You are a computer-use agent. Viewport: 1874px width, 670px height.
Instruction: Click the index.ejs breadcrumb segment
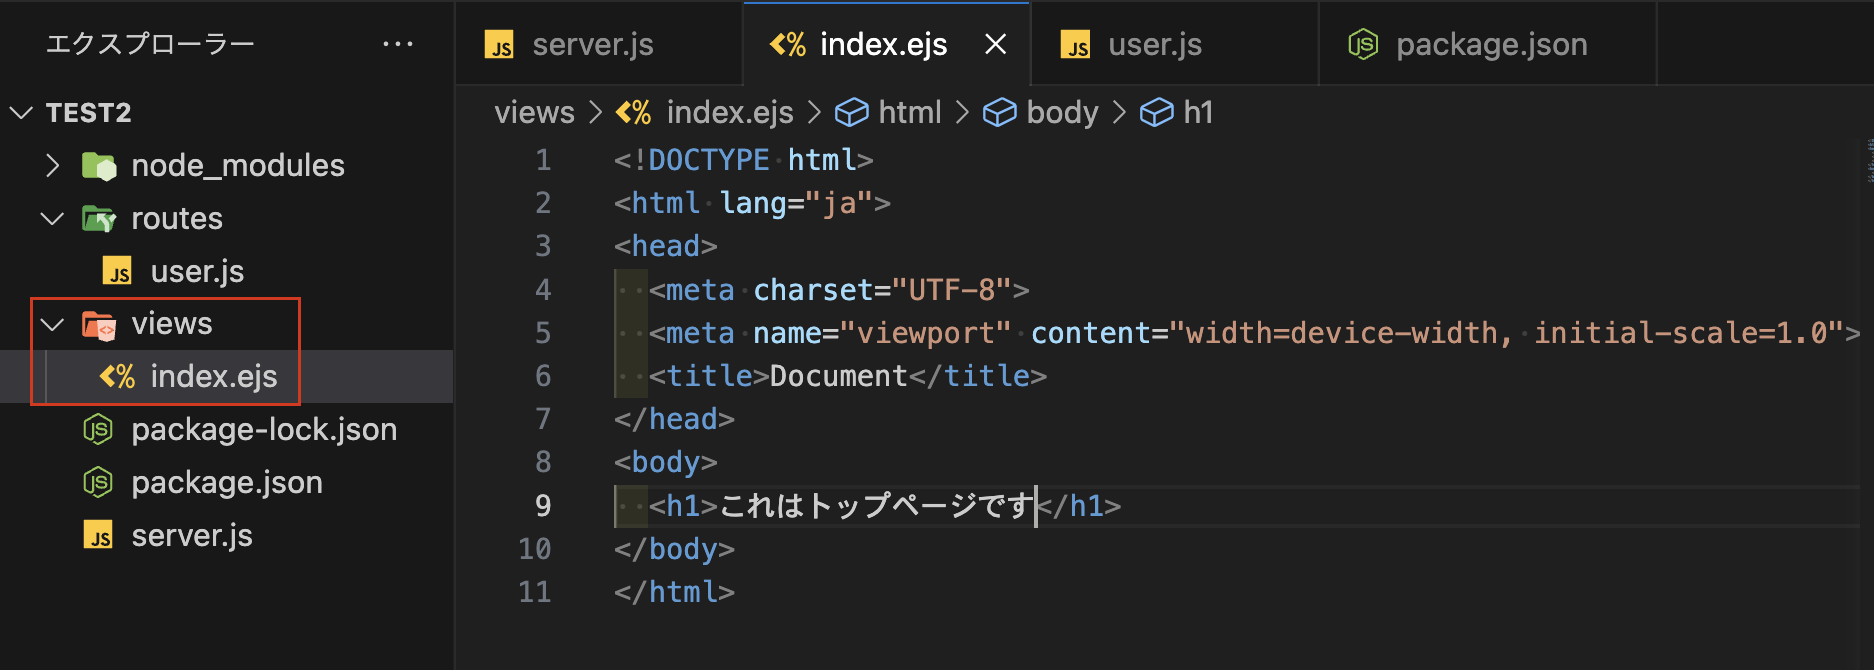(730, 112)
